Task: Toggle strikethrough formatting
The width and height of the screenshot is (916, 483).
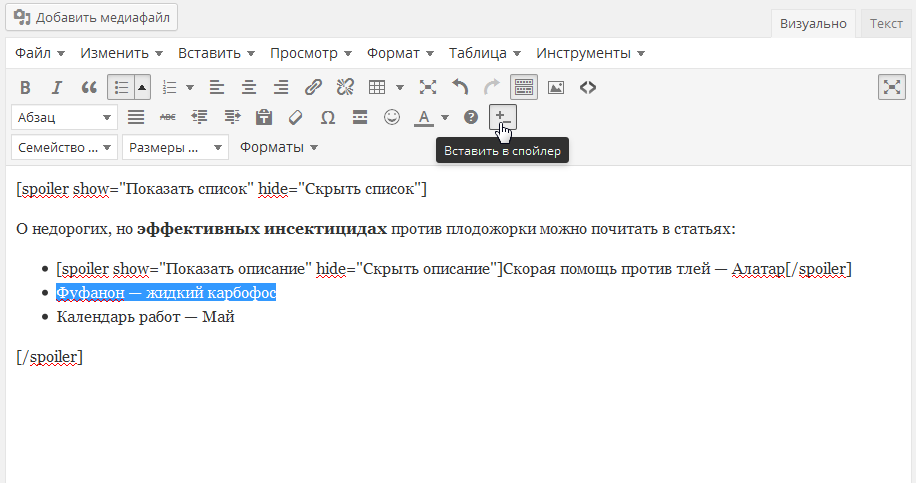Action: pyautogui.click(x=168, y=117)
